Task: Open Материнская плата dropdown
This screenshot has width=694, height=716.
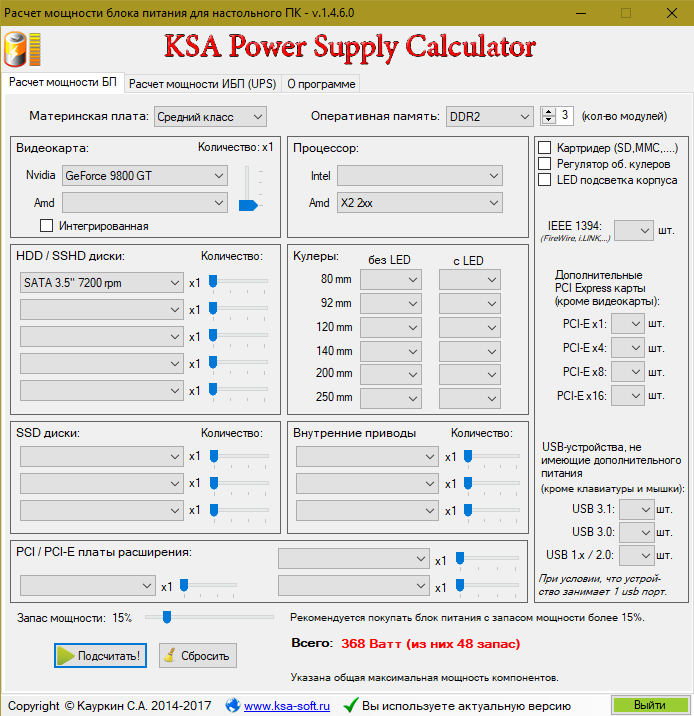Action: [x=210, y=117]
